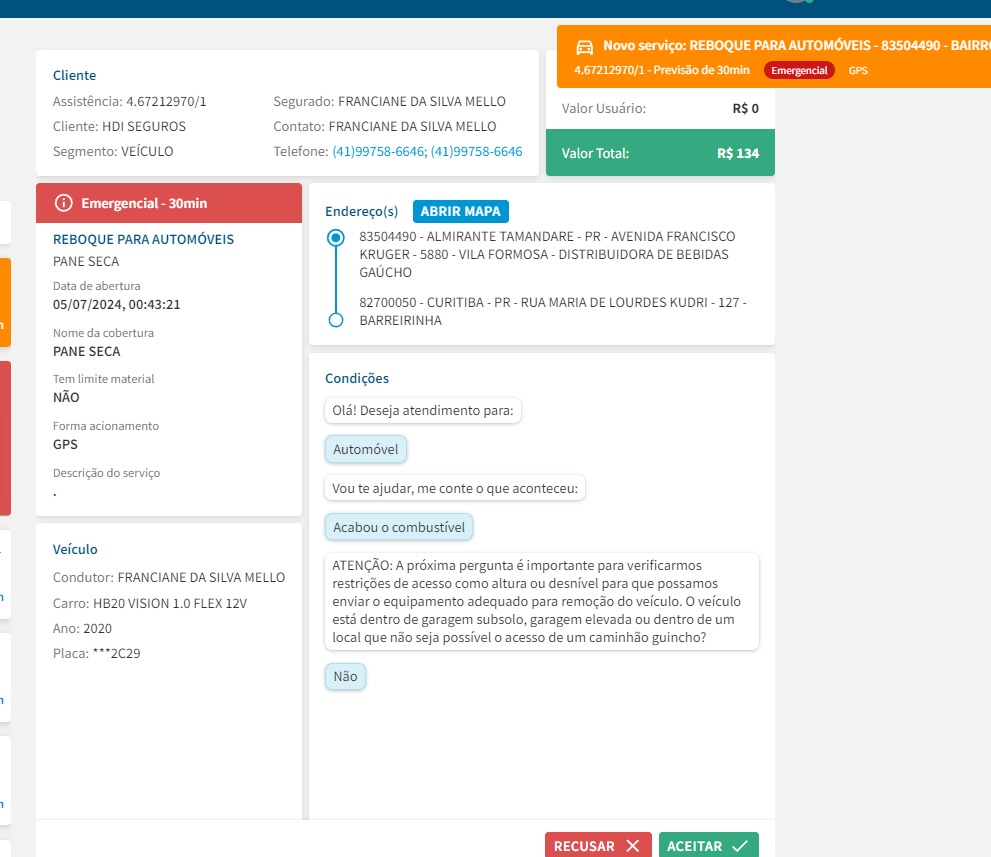Click the origin address marker circle
The image size is (991, 857).
point(336,238)
